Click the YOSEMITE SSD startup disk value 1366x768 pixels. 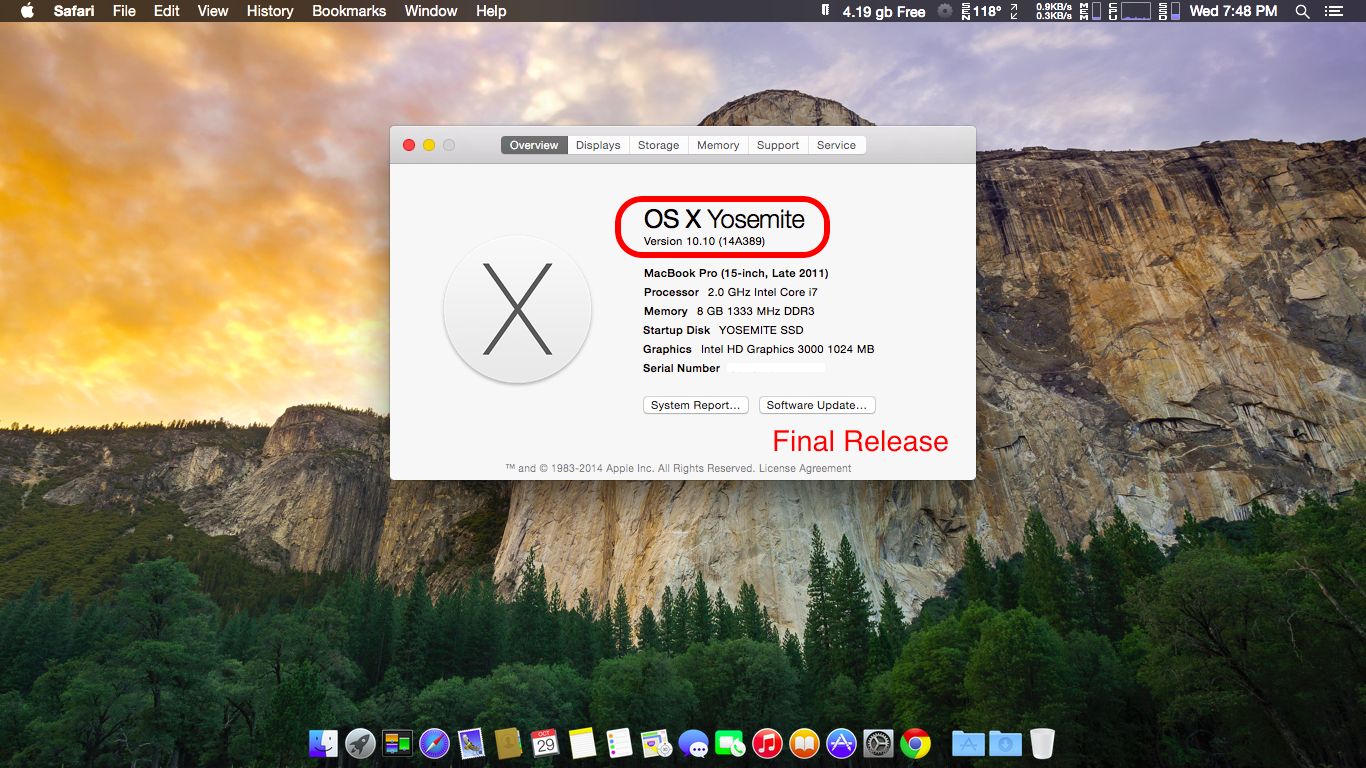pos(761,330)
